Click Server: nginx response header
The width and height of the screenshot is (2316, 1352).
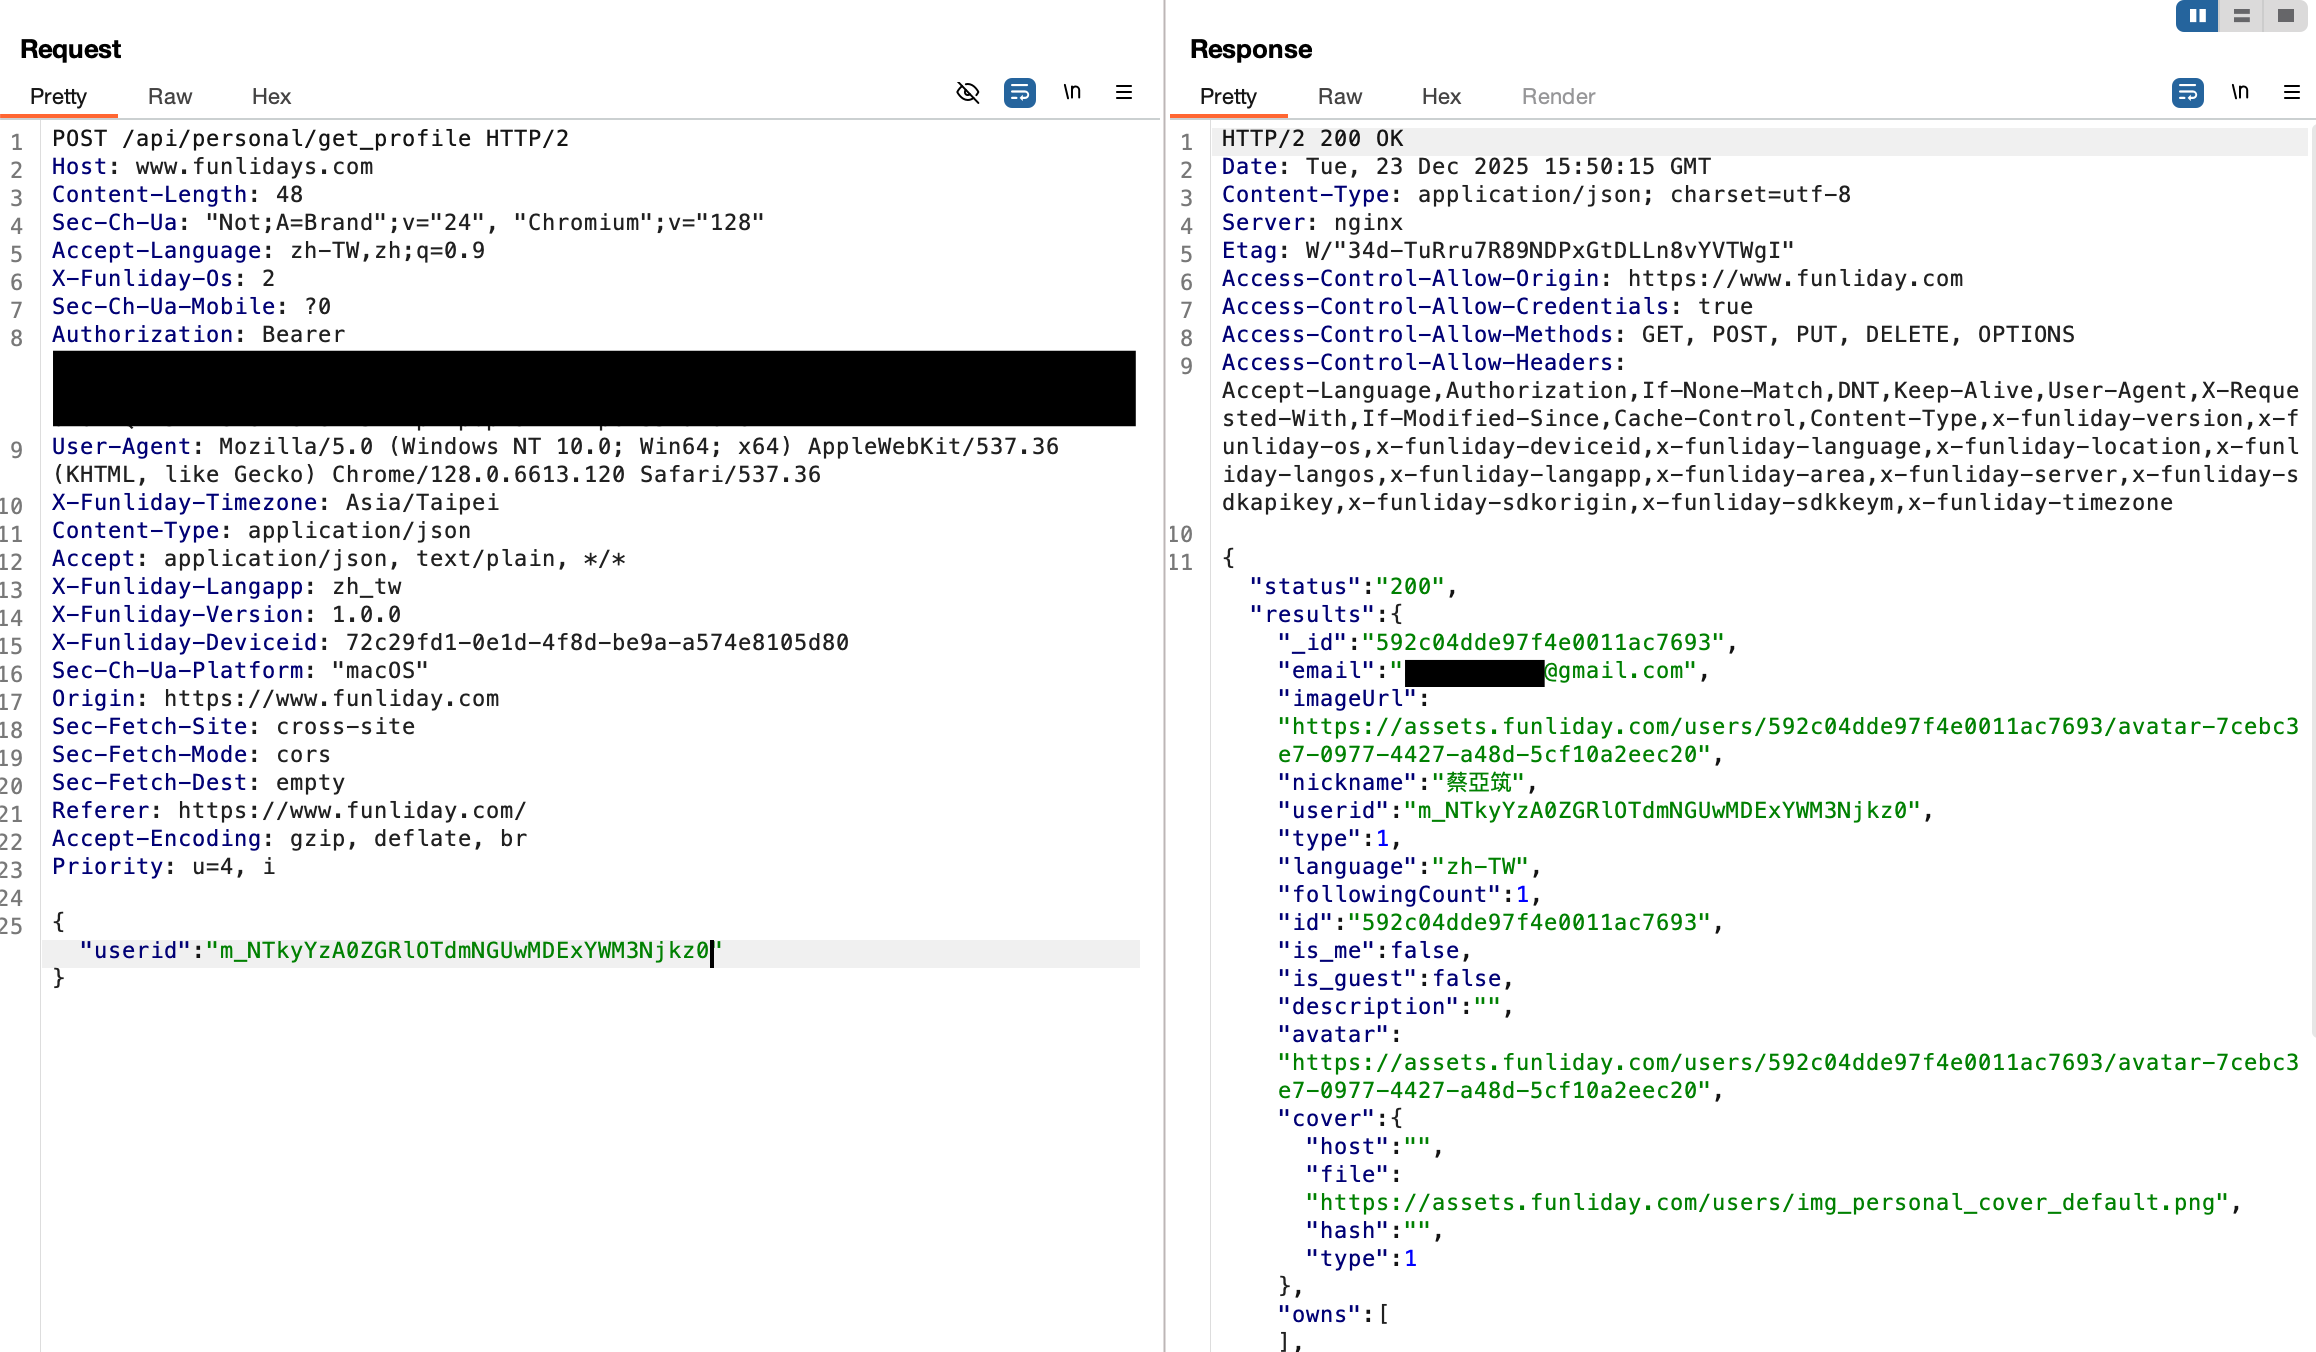click(1312, 223)
